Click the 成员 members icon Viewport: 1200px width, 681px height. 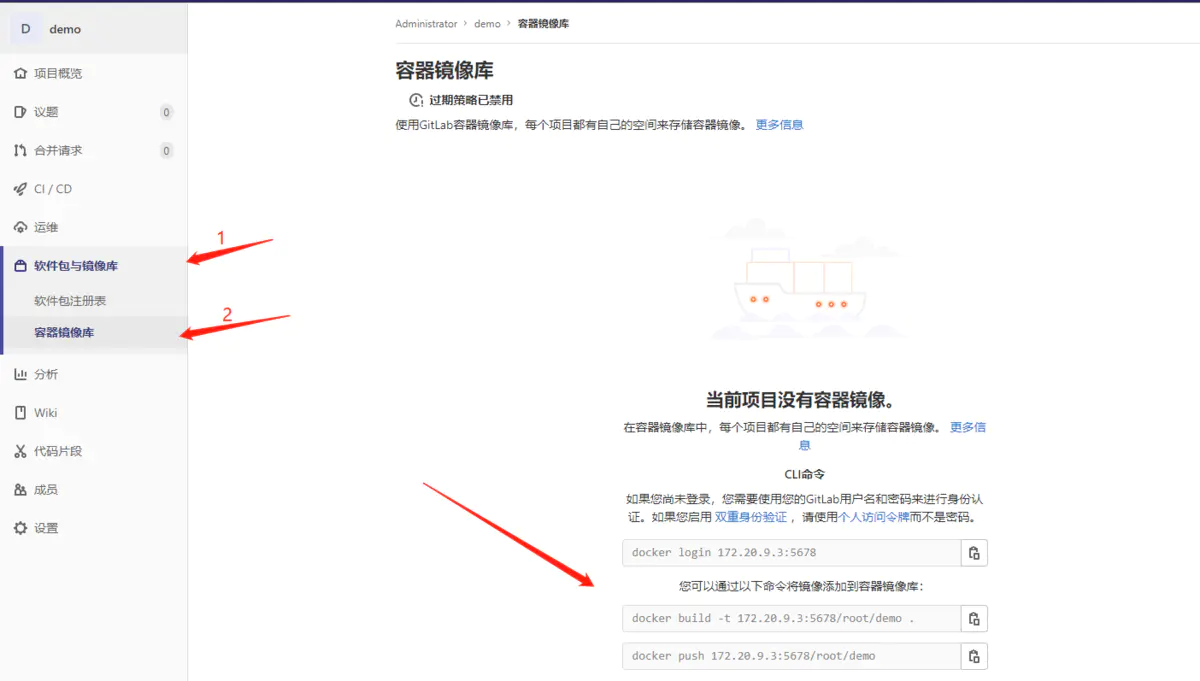pyautogui.click(x=20, y=490)
